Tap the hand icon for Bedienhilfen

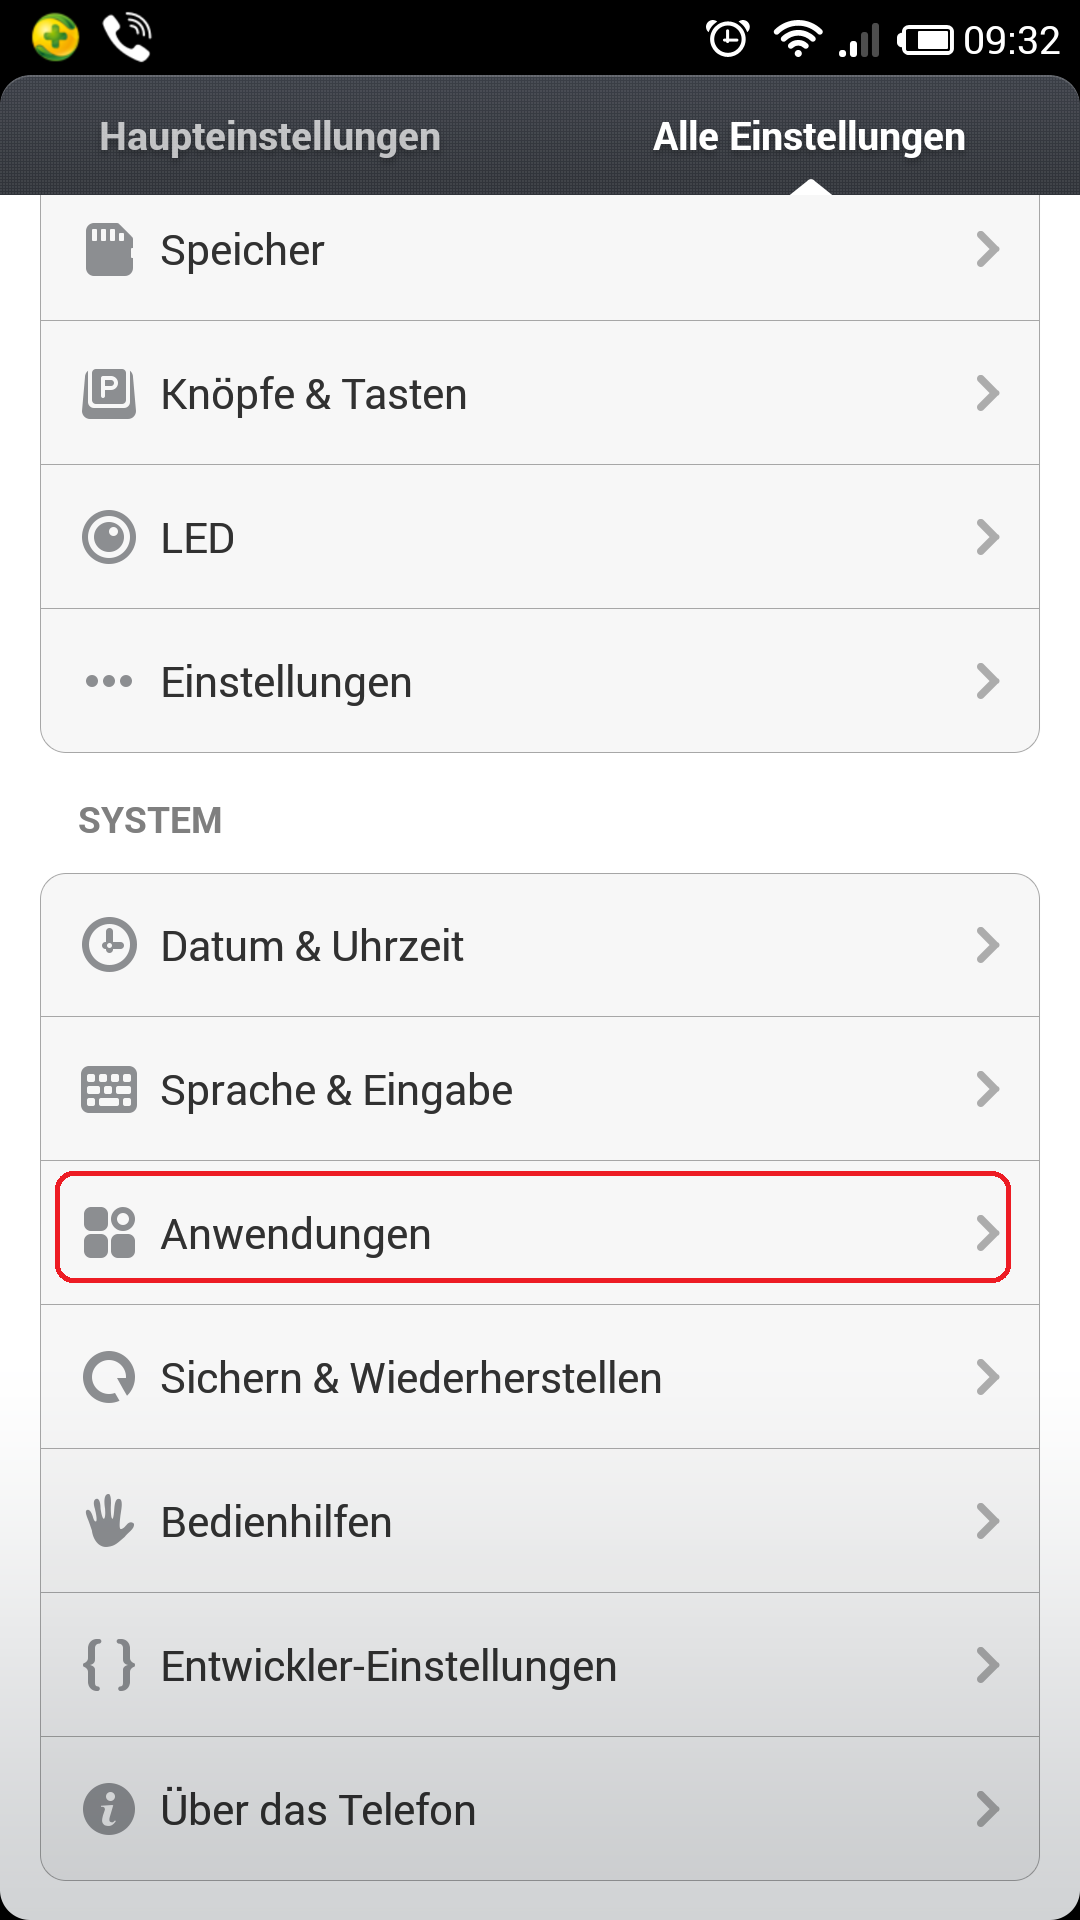tap(109, 1521)
